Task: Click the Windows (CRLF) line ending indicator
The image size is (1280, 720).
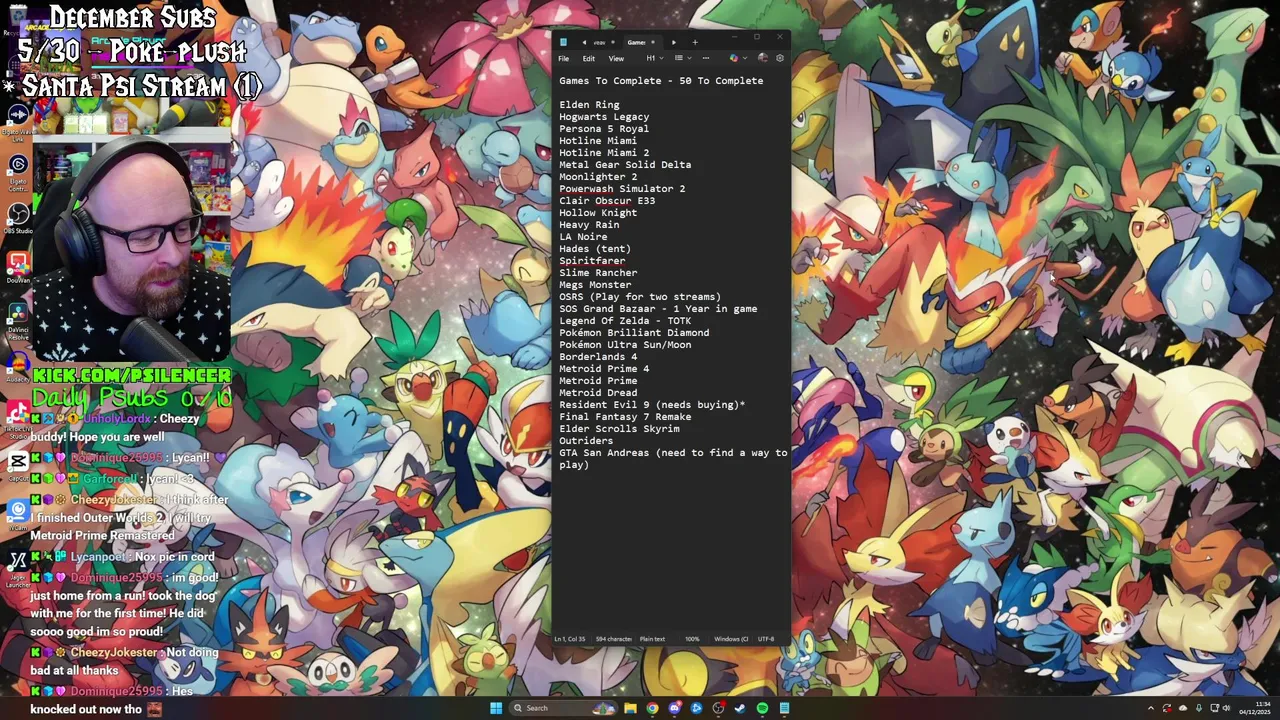Action: 731,639
